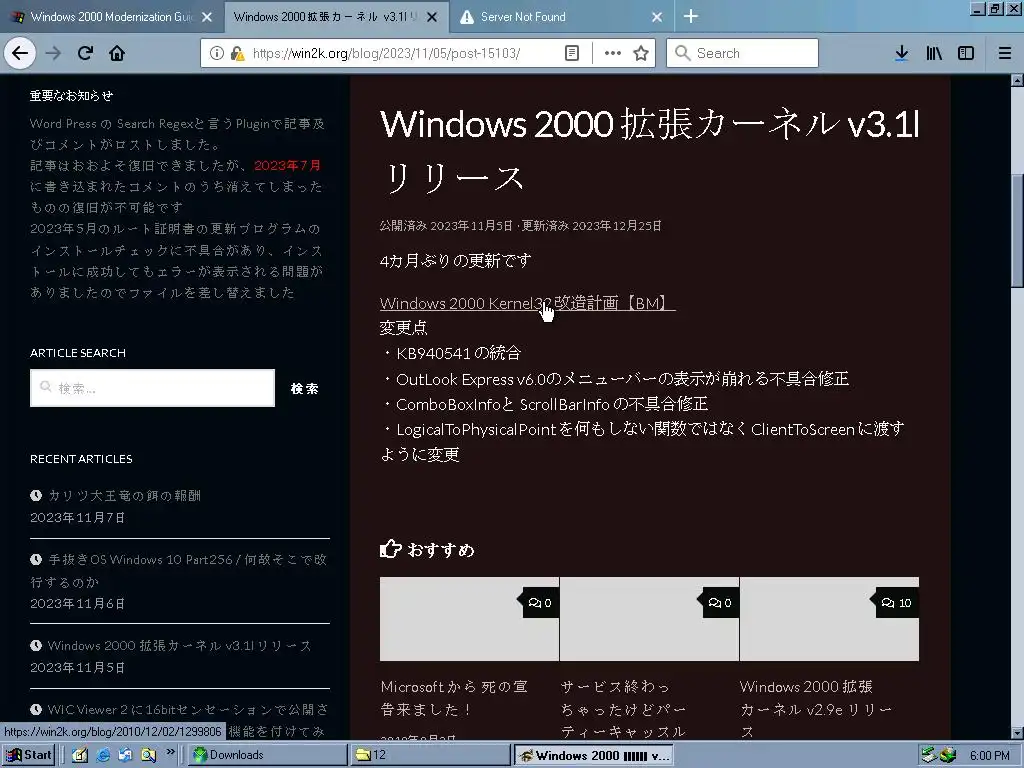Open the page actions three-dot menu
Image resolution: width=1024 pixels, height=768 pixels.
613,53
